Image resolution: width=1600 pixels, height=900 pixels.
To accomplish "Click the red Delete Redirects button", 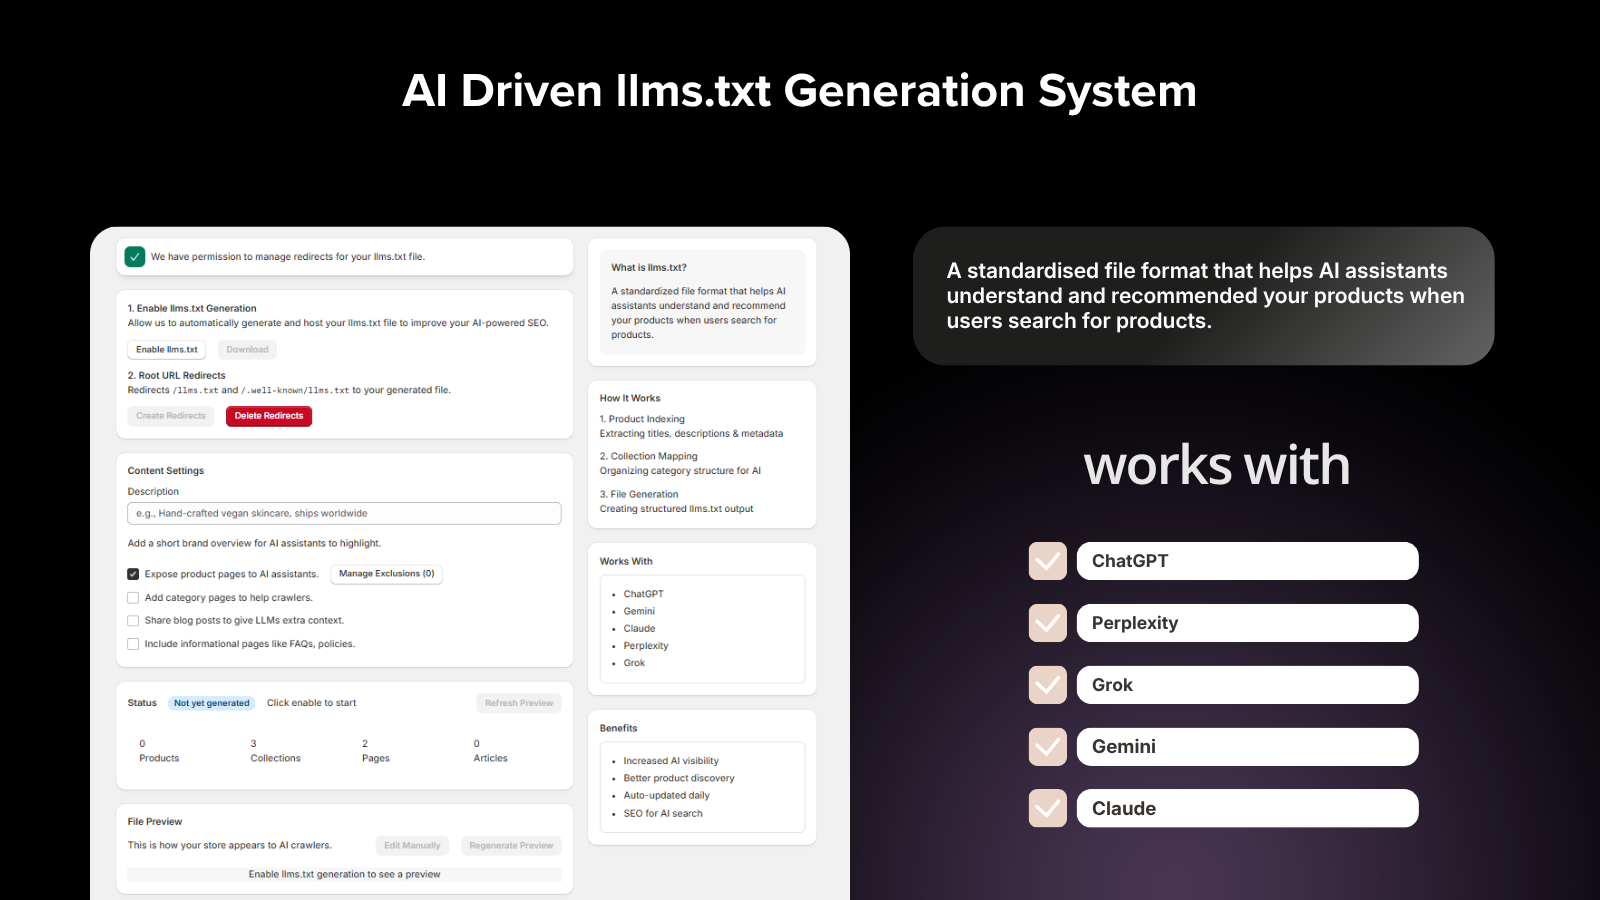I will (x=269, y=416).
